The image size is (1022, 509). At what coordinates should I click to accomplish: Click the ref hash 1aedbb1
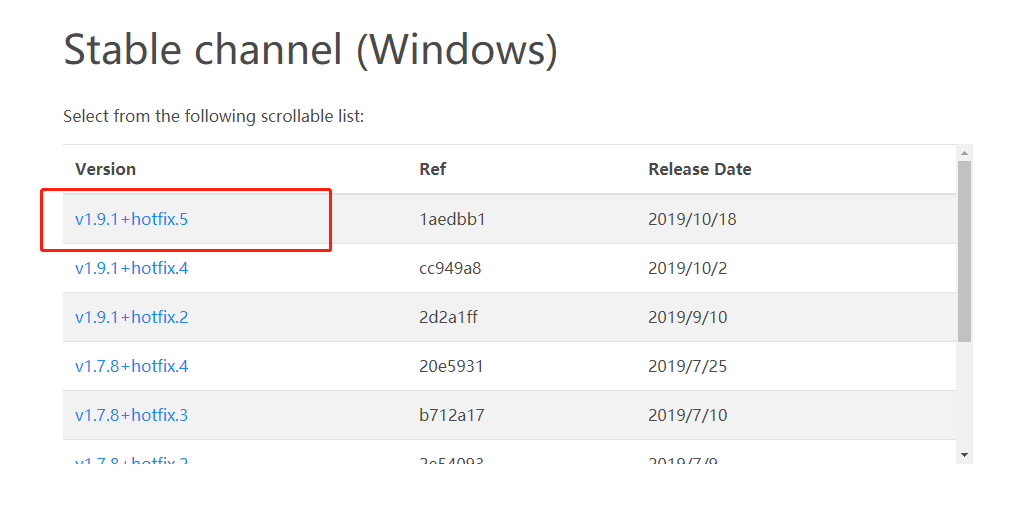point(452,219)
